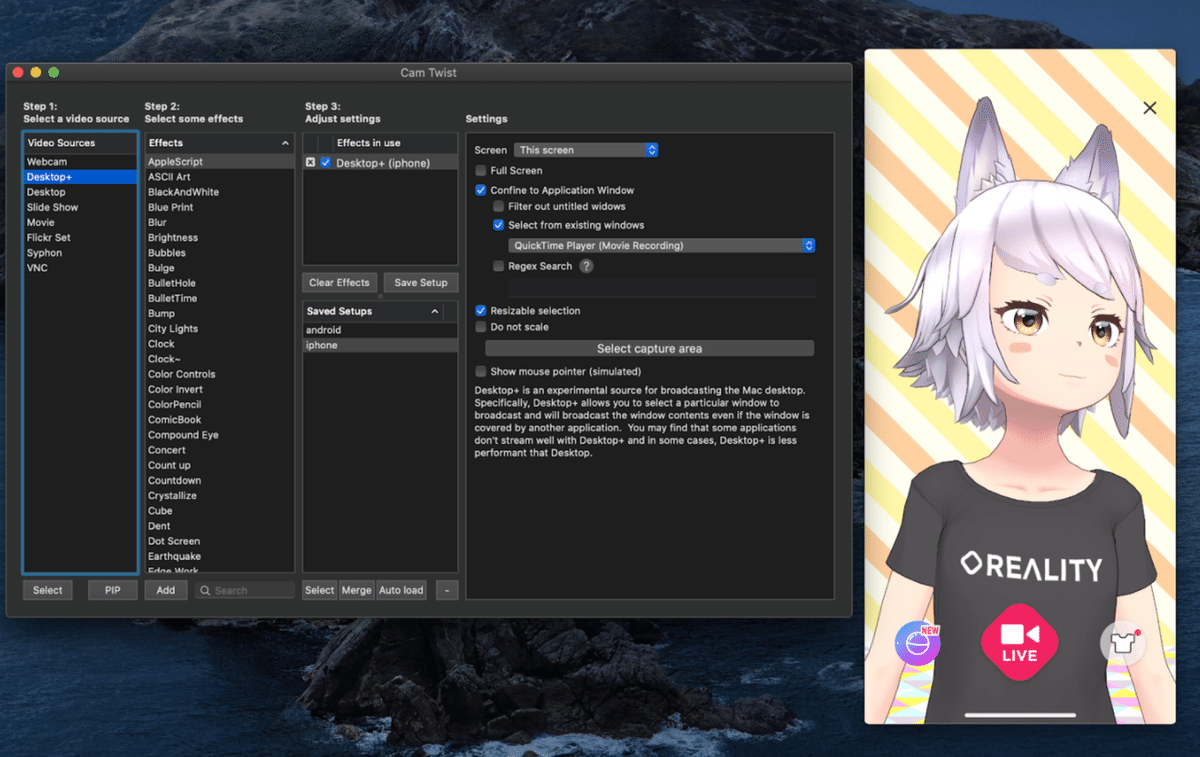This screenshot has width=1200, height=757.
Task: Select the Bubbles effect
Action: click(220, 253)
